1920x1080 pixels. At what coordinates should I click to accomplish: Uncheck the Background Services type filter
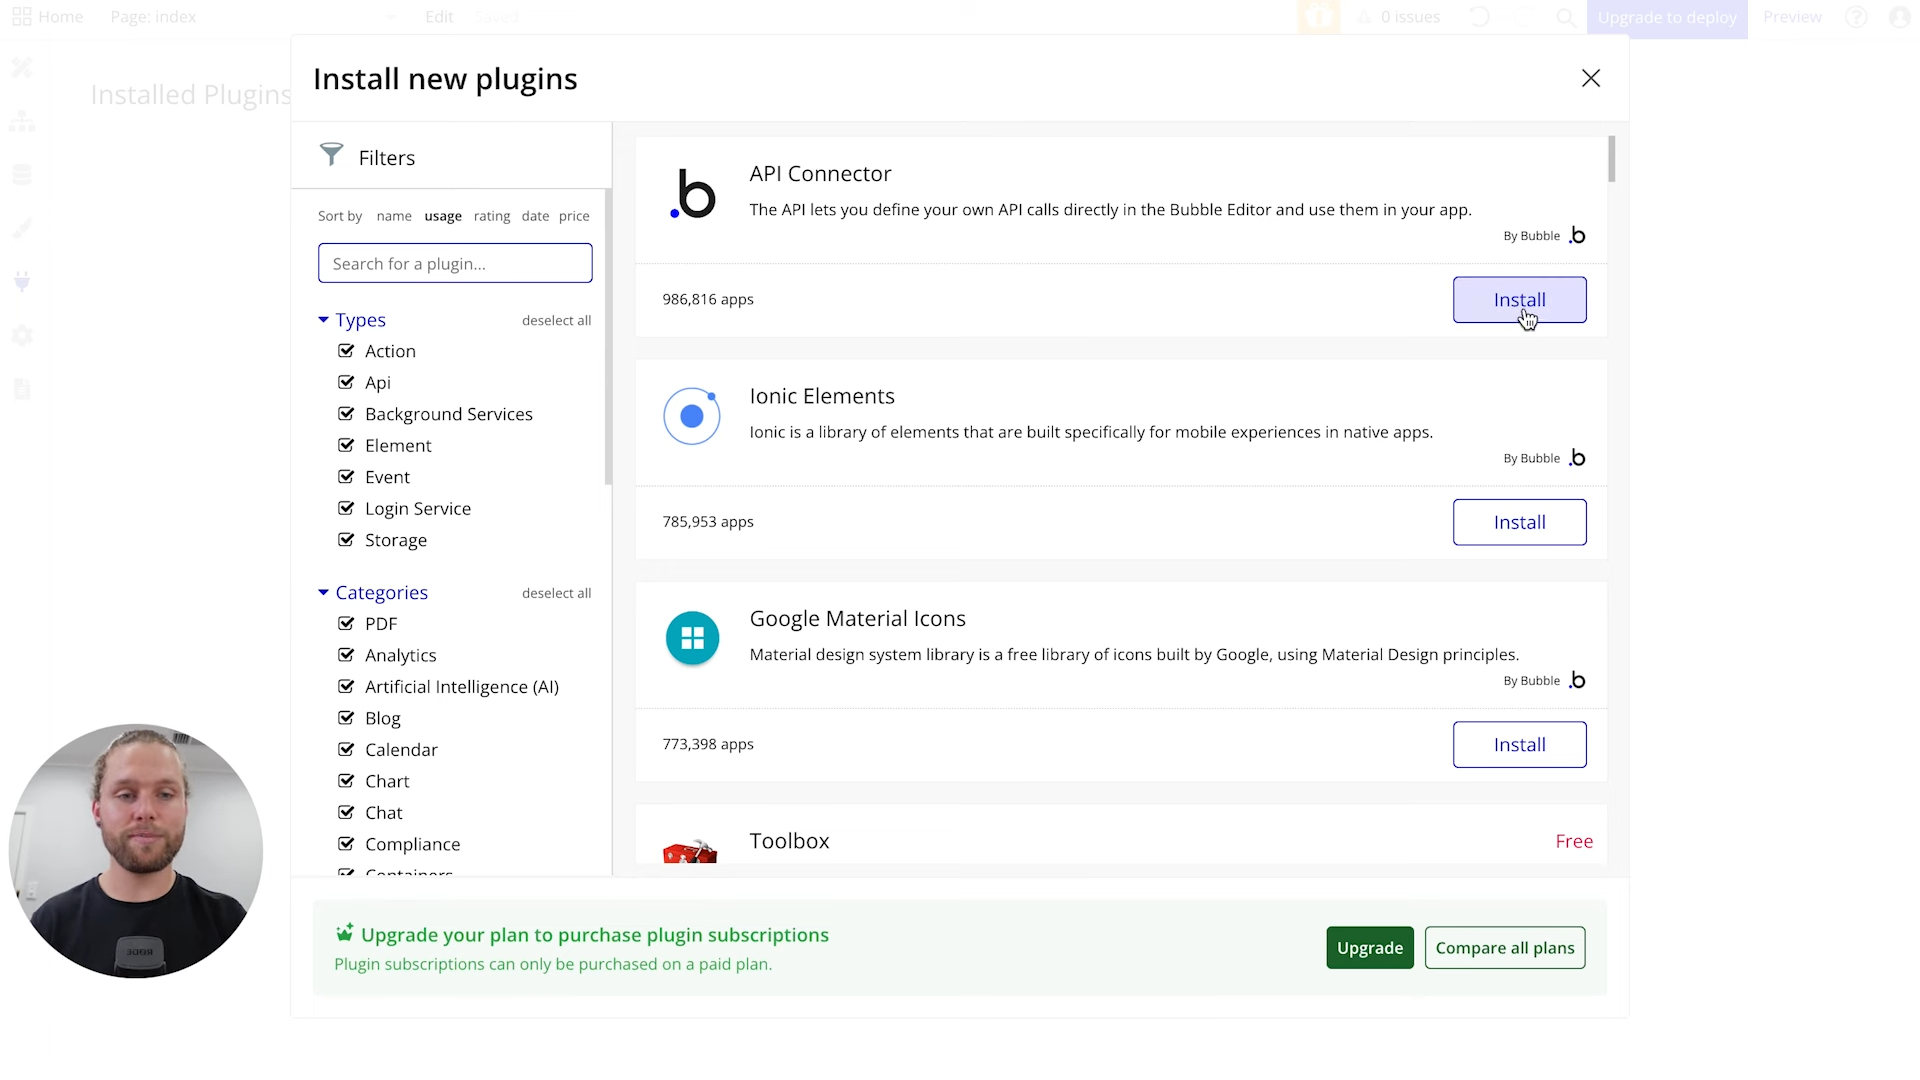[x=346, y=413]
